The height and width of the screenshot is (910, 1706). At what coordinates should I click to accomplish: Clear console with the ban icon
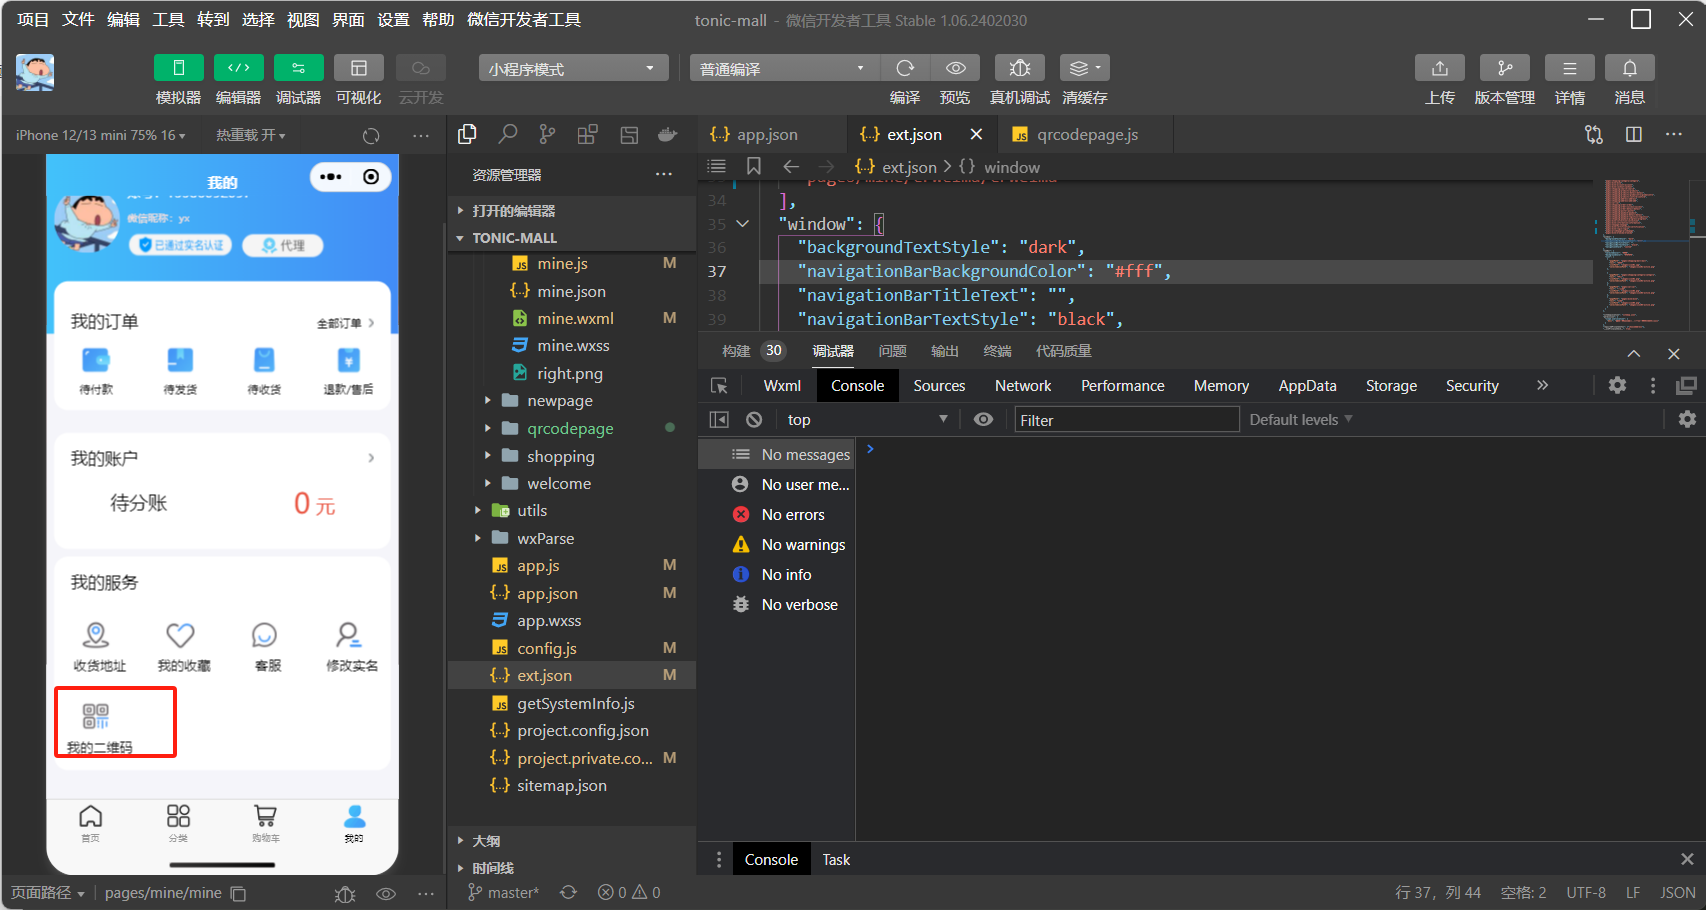754,420
